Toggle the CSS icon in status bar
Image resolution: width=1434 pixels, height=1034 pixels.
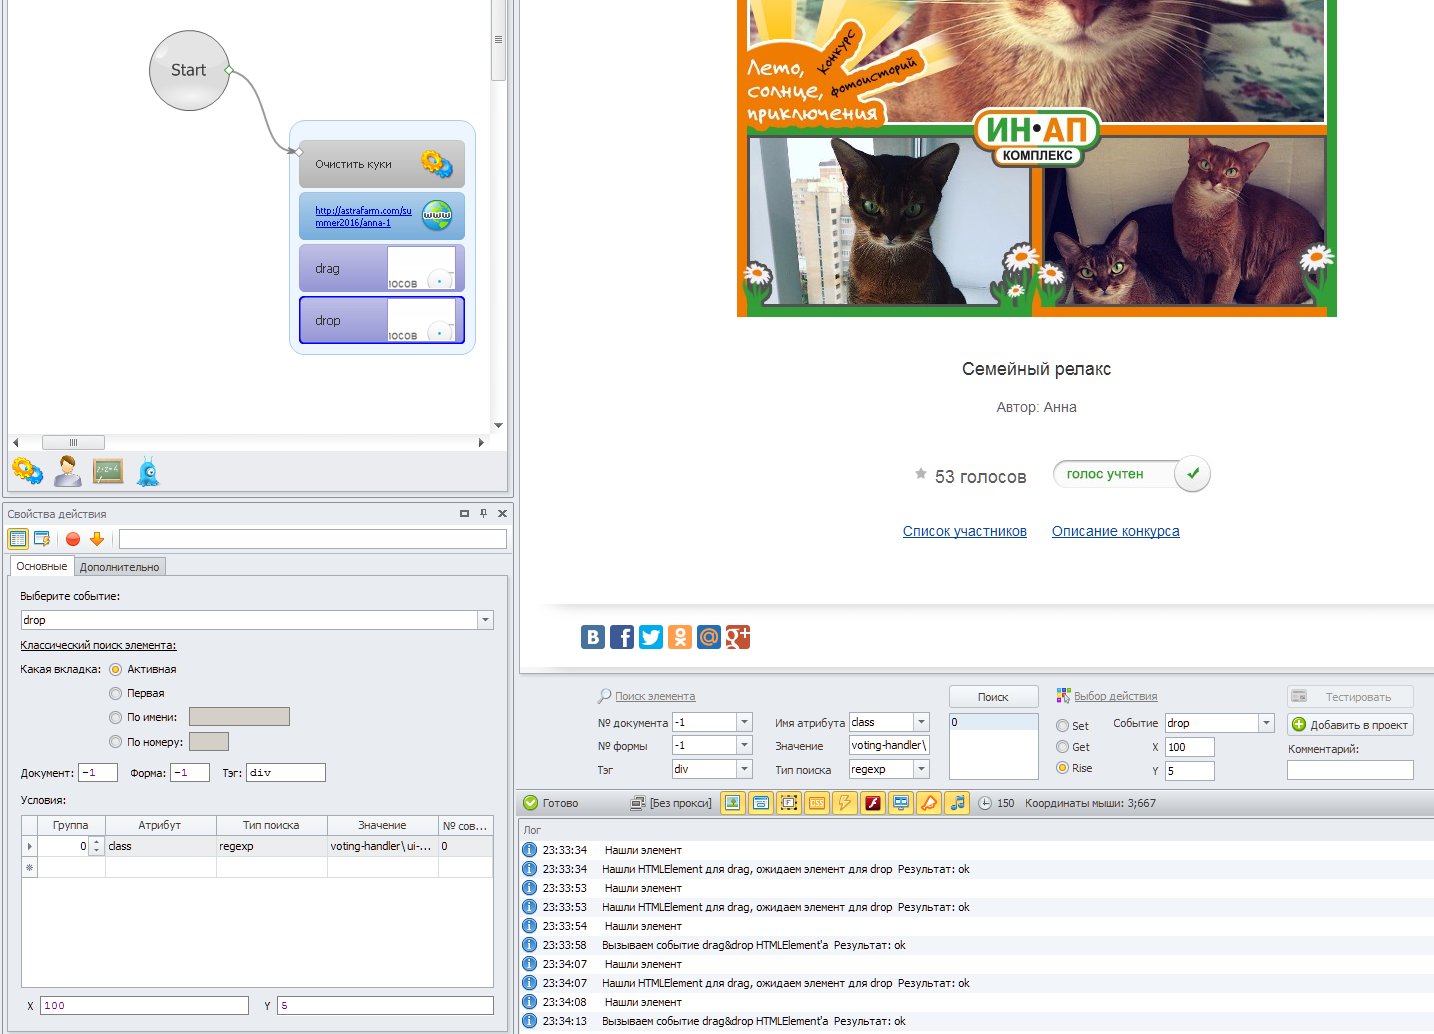[x=817, y=803]
